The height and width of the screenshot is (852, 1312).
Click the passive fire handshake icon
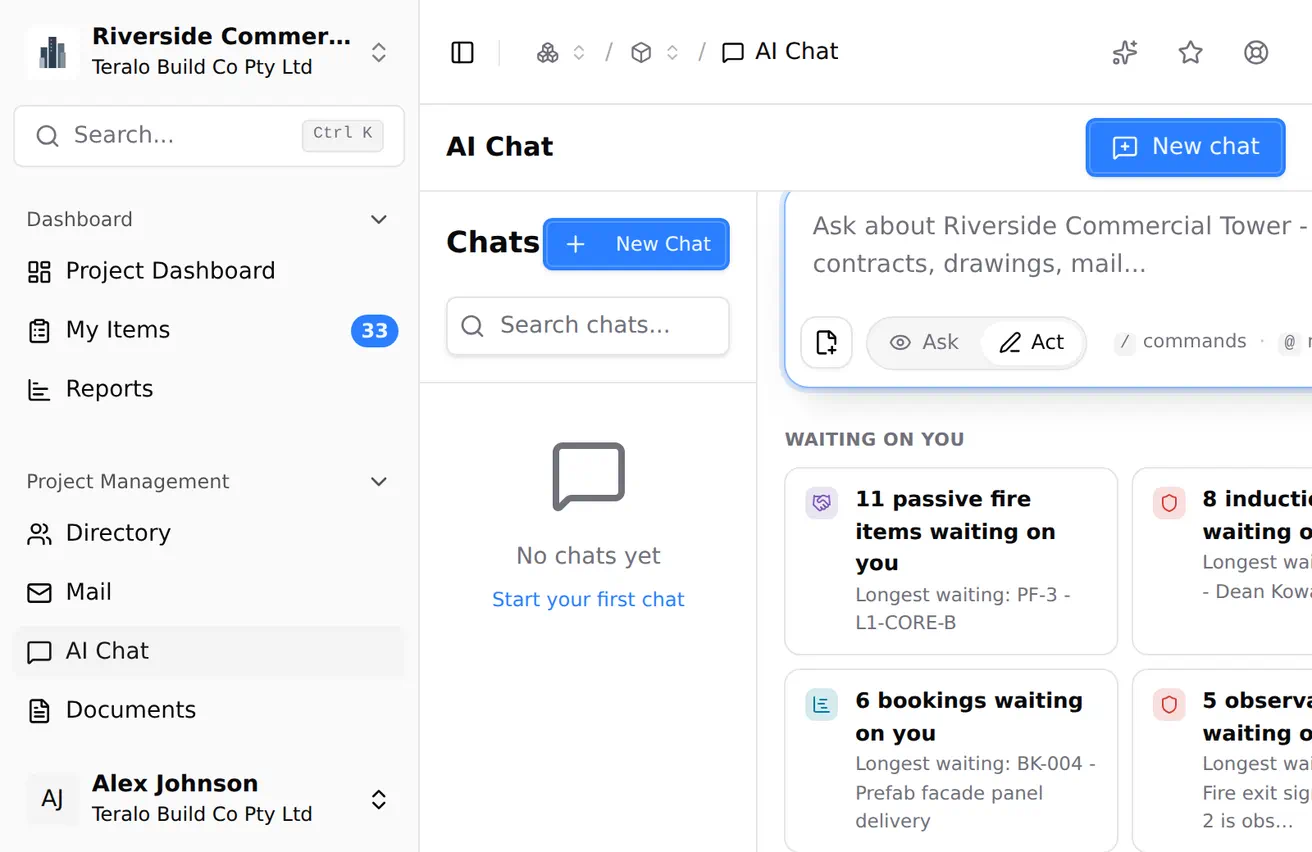pos(821,503)
